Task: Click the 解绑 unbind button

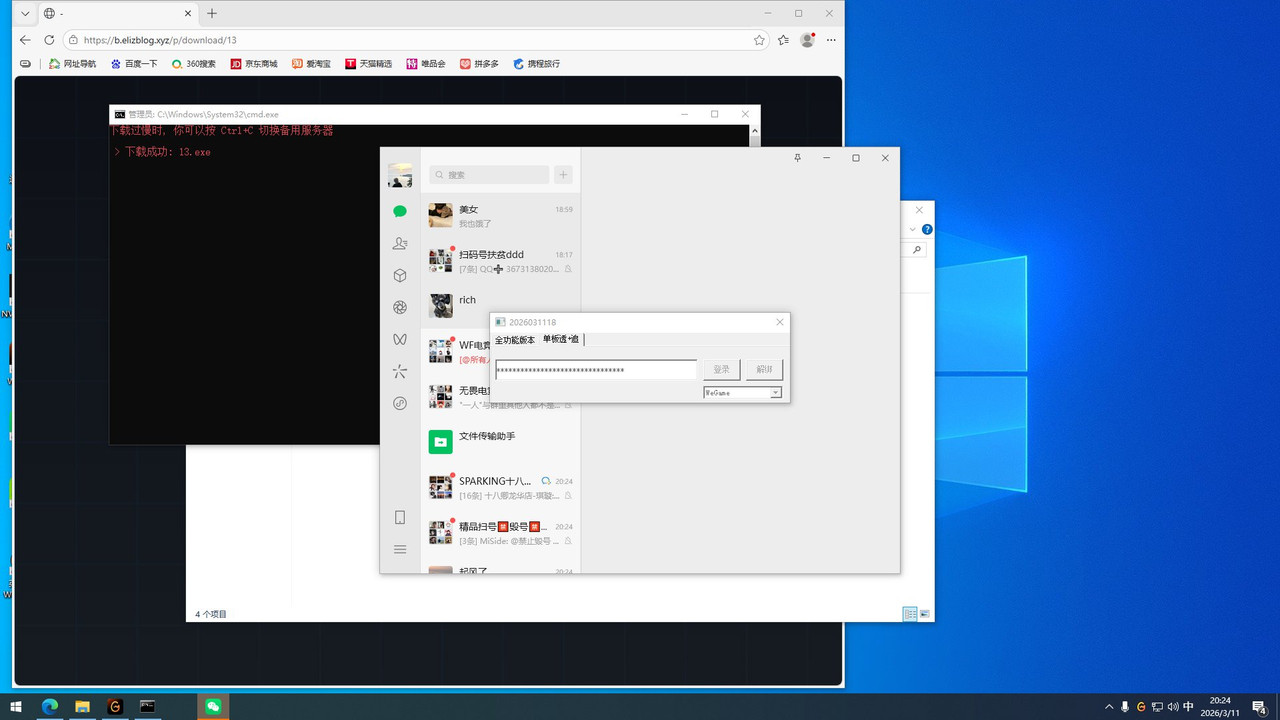Action: click(x=764, y=370)
